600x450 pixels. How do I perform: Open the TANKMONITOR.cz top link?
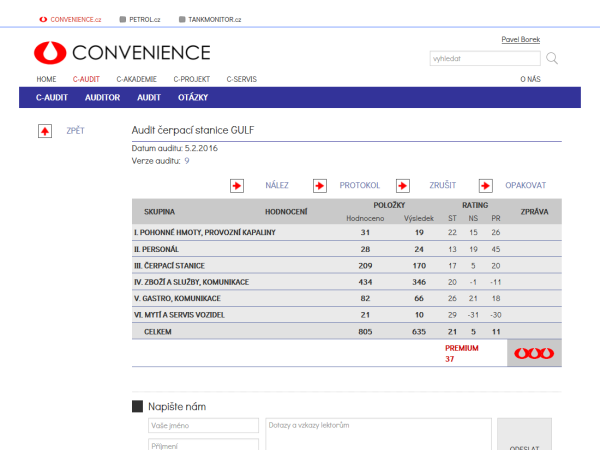pos(215,20)
